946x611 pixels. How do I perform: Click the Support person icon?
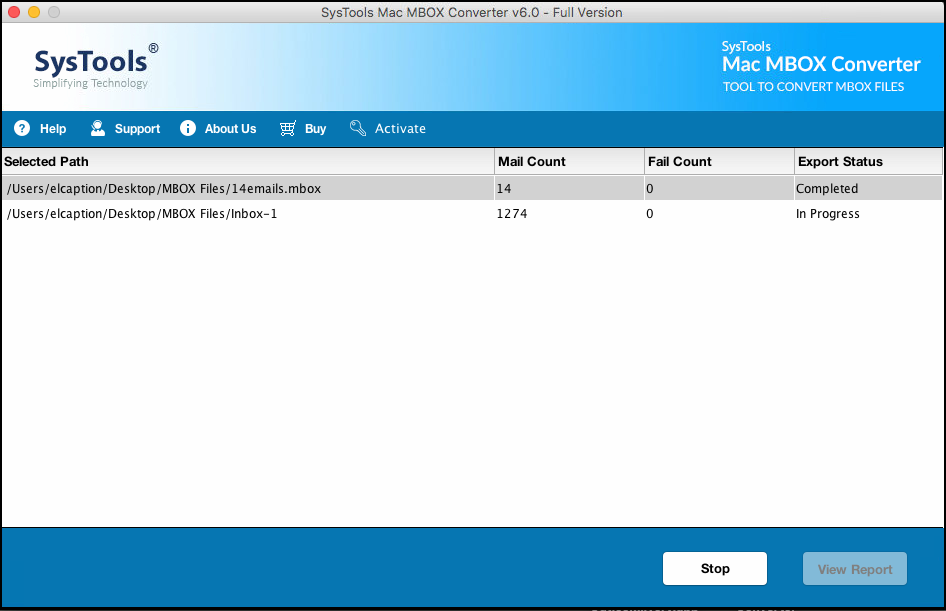click(98, 128)
